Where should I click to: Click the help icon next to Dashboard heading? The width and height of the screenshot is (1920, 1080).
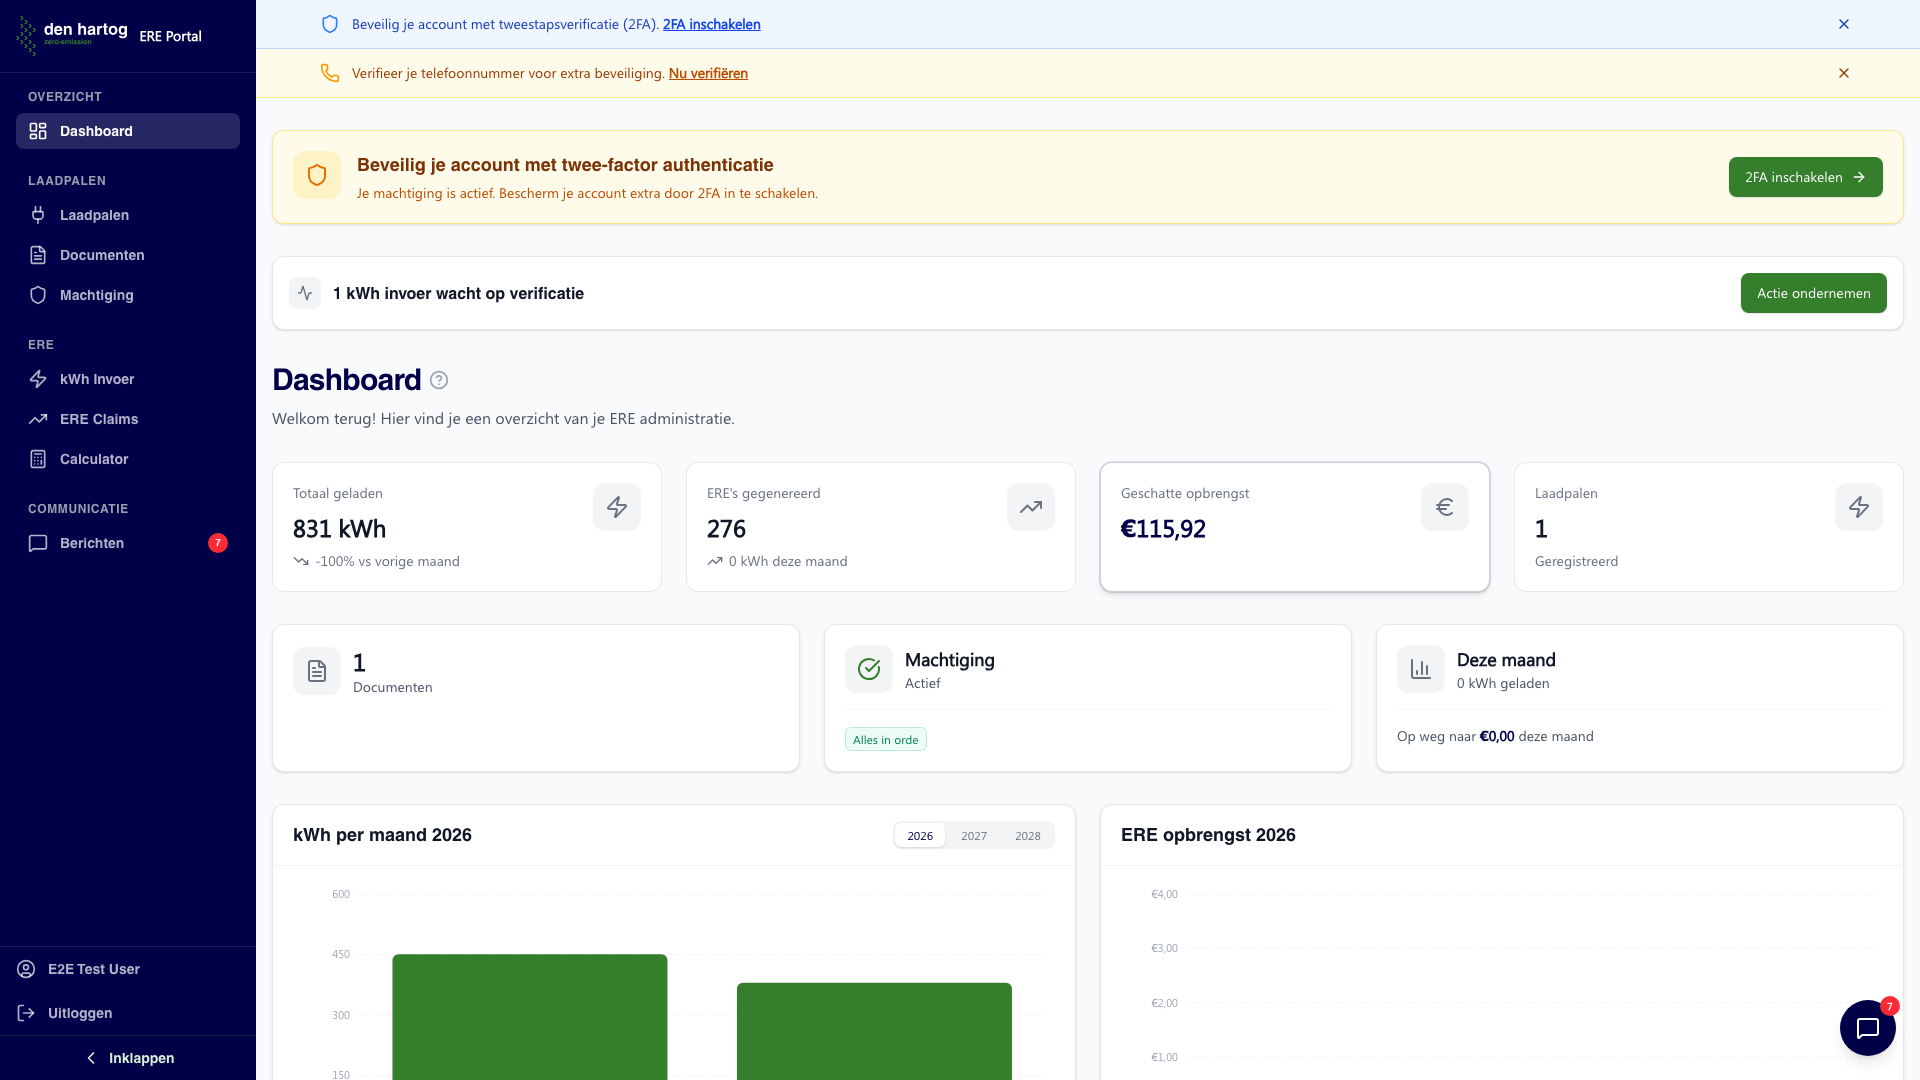[437, 380]
